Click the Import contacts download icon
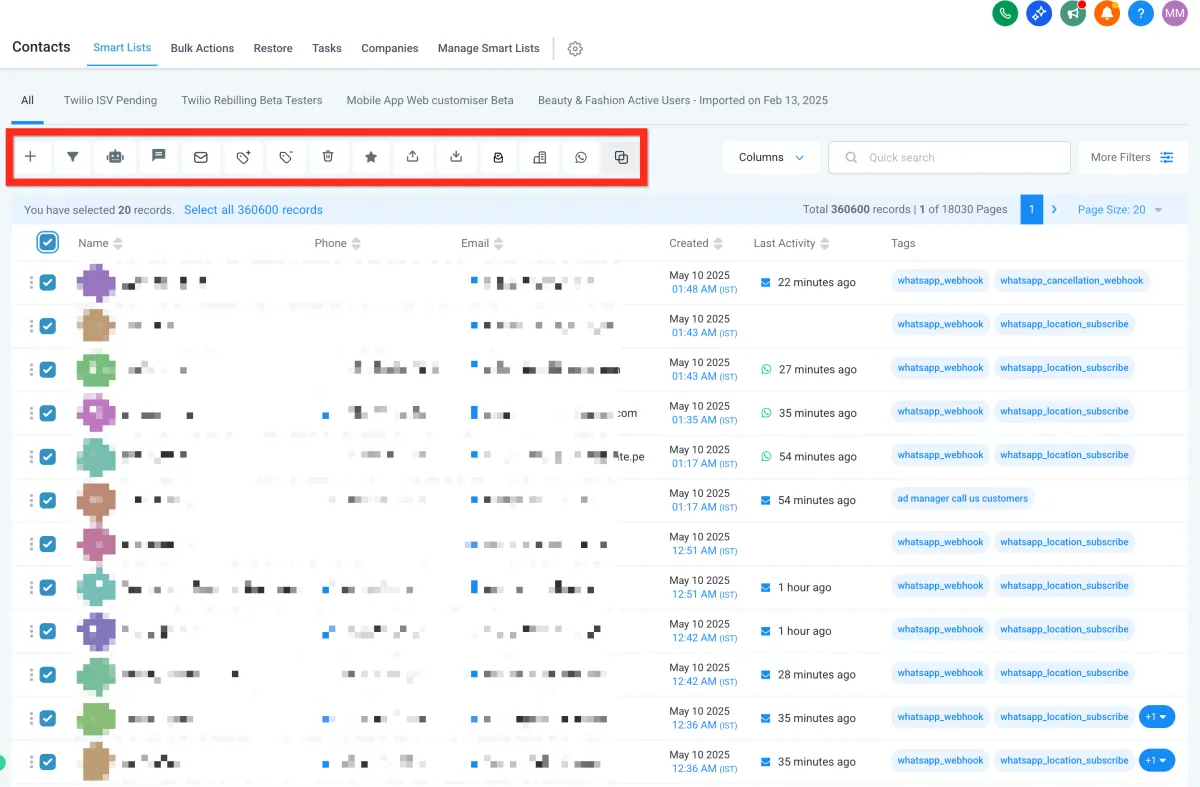Screen dimensions: 1200x787 456,157
